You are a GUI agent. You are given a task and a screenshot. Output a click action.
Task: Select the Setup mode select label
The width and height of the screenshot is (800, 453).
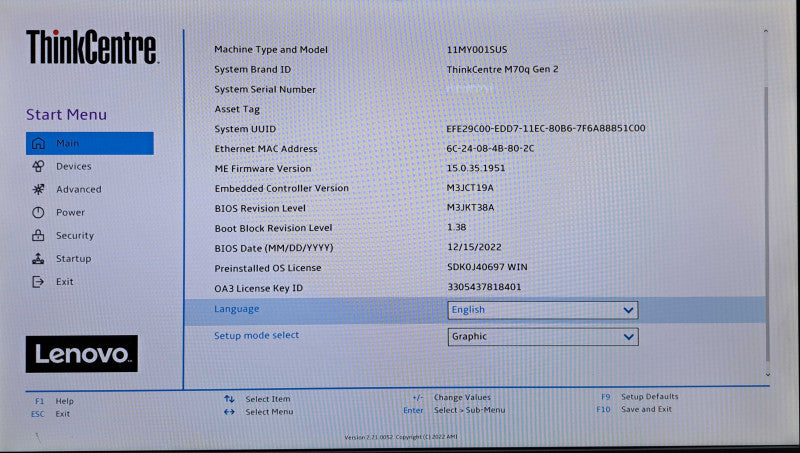tap(257, 335)
